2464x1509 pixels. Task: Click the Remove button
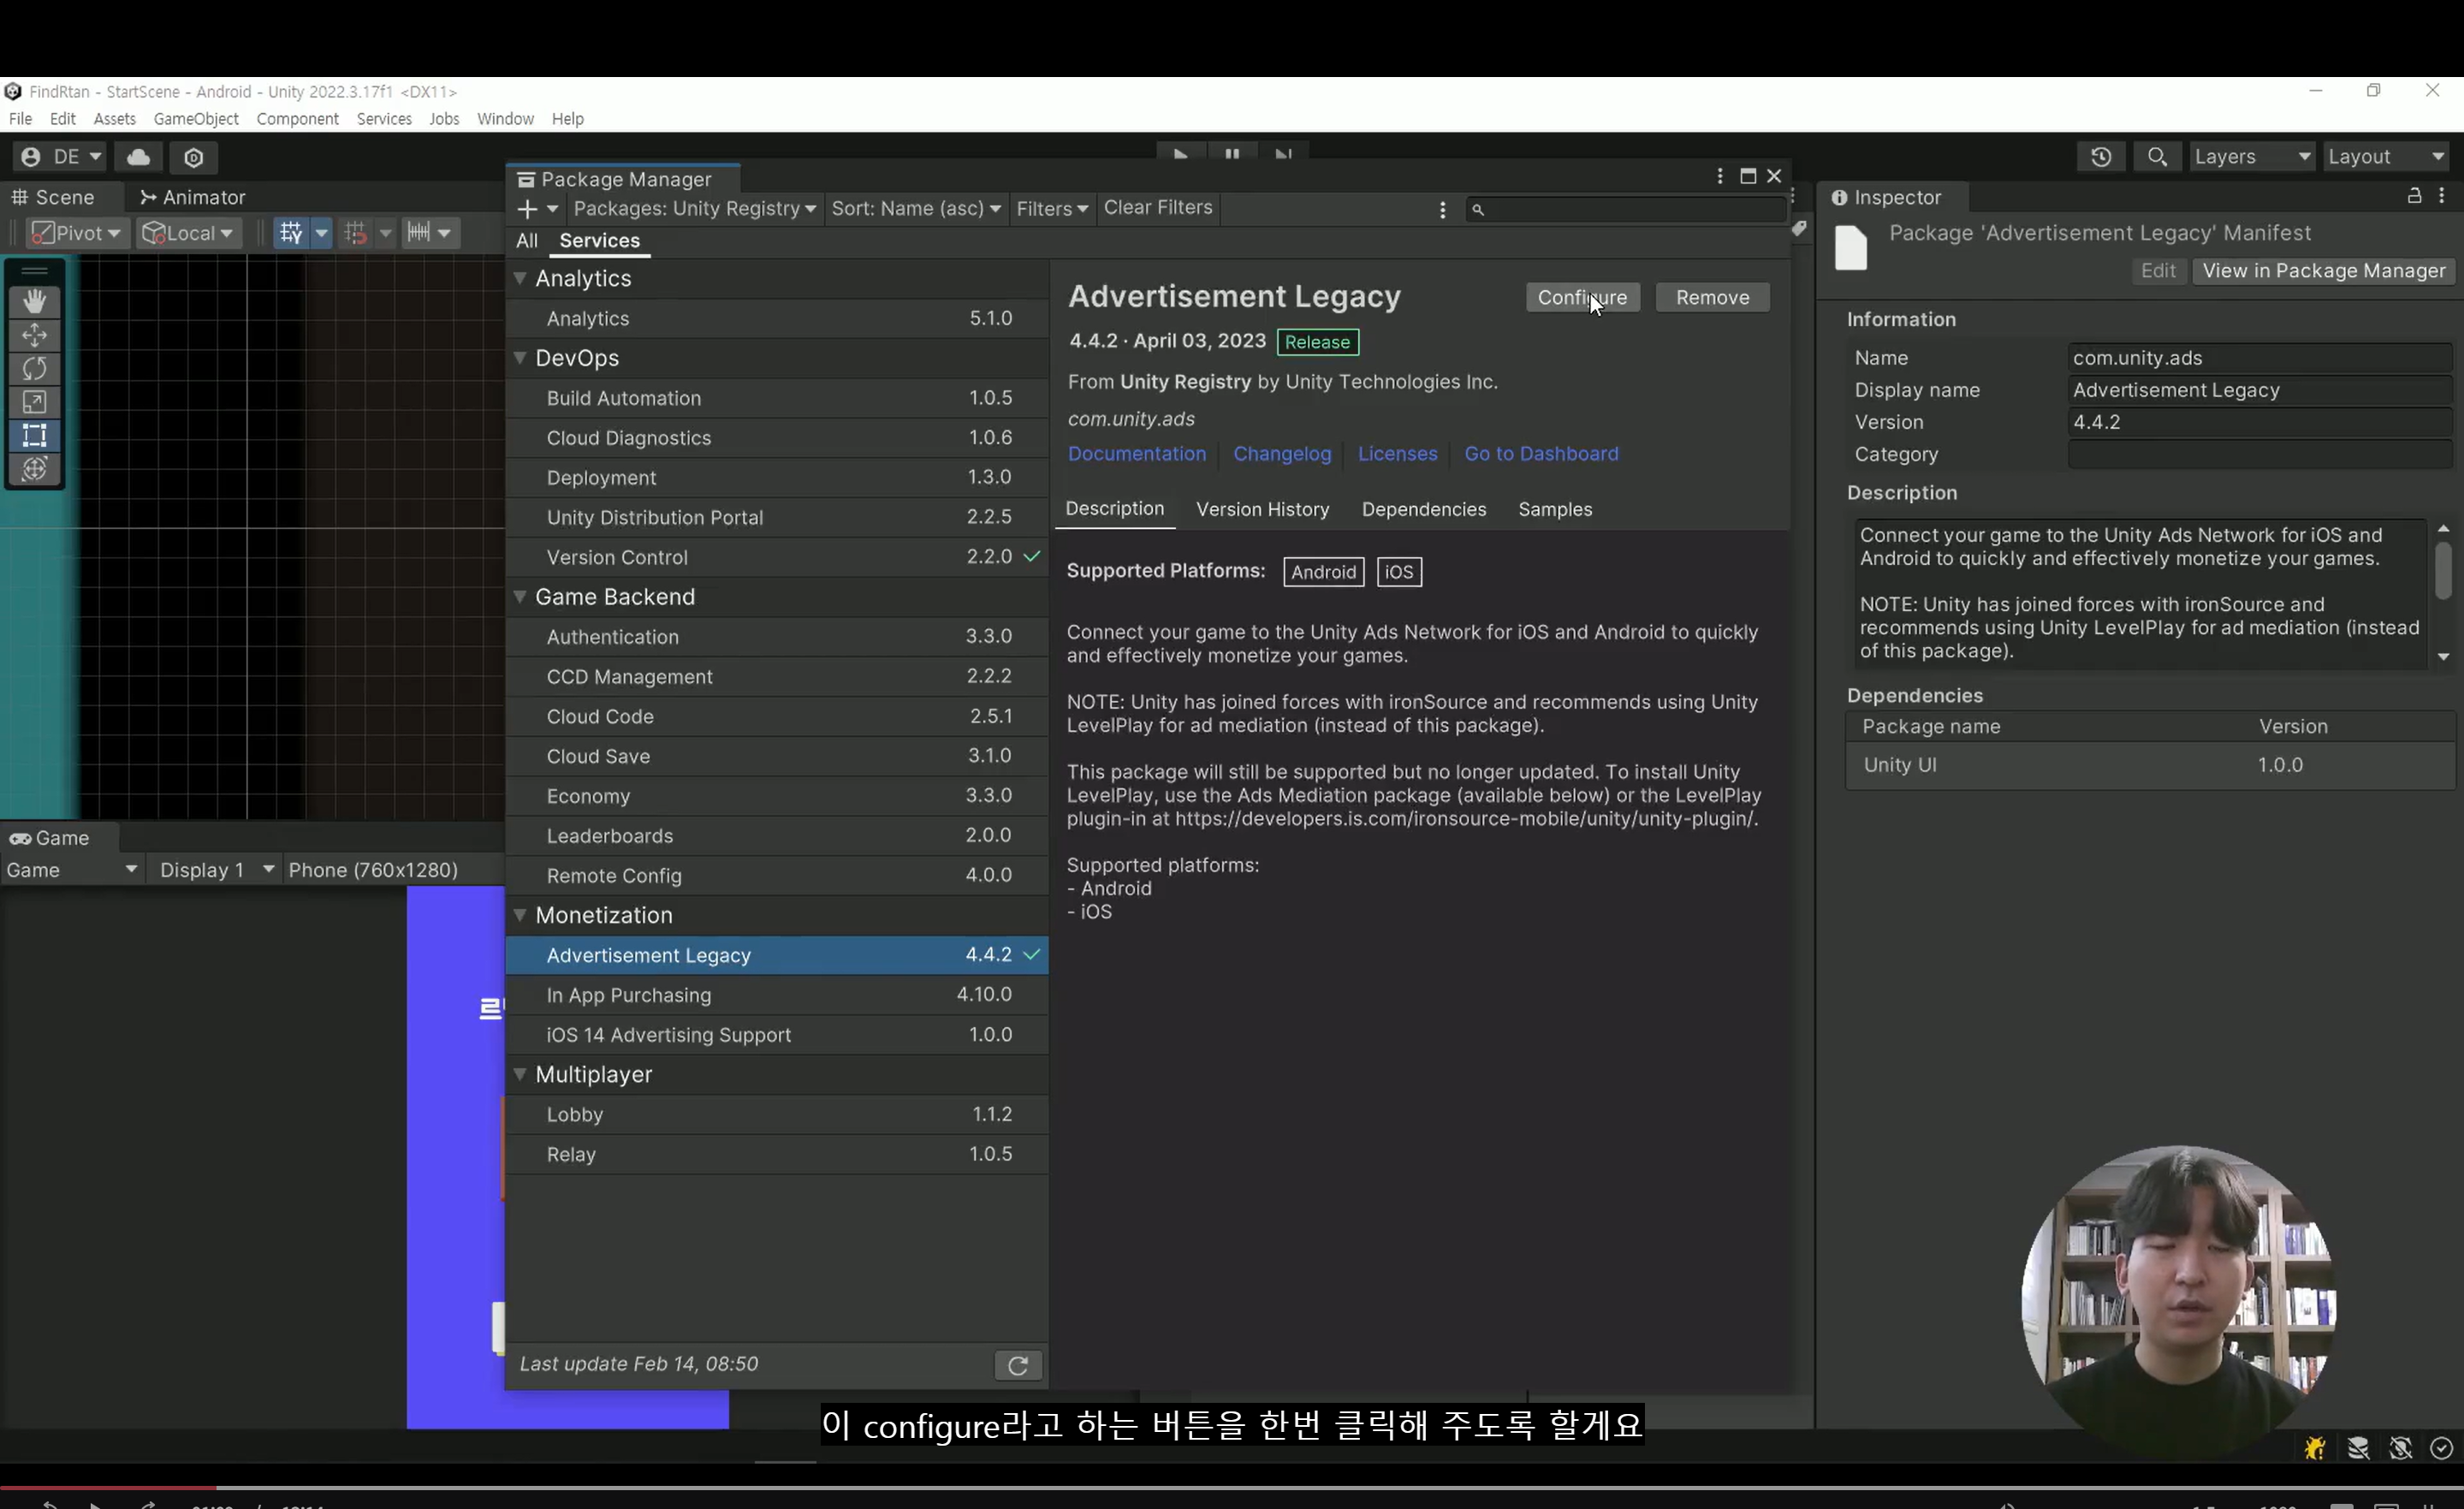(1712, 298)
